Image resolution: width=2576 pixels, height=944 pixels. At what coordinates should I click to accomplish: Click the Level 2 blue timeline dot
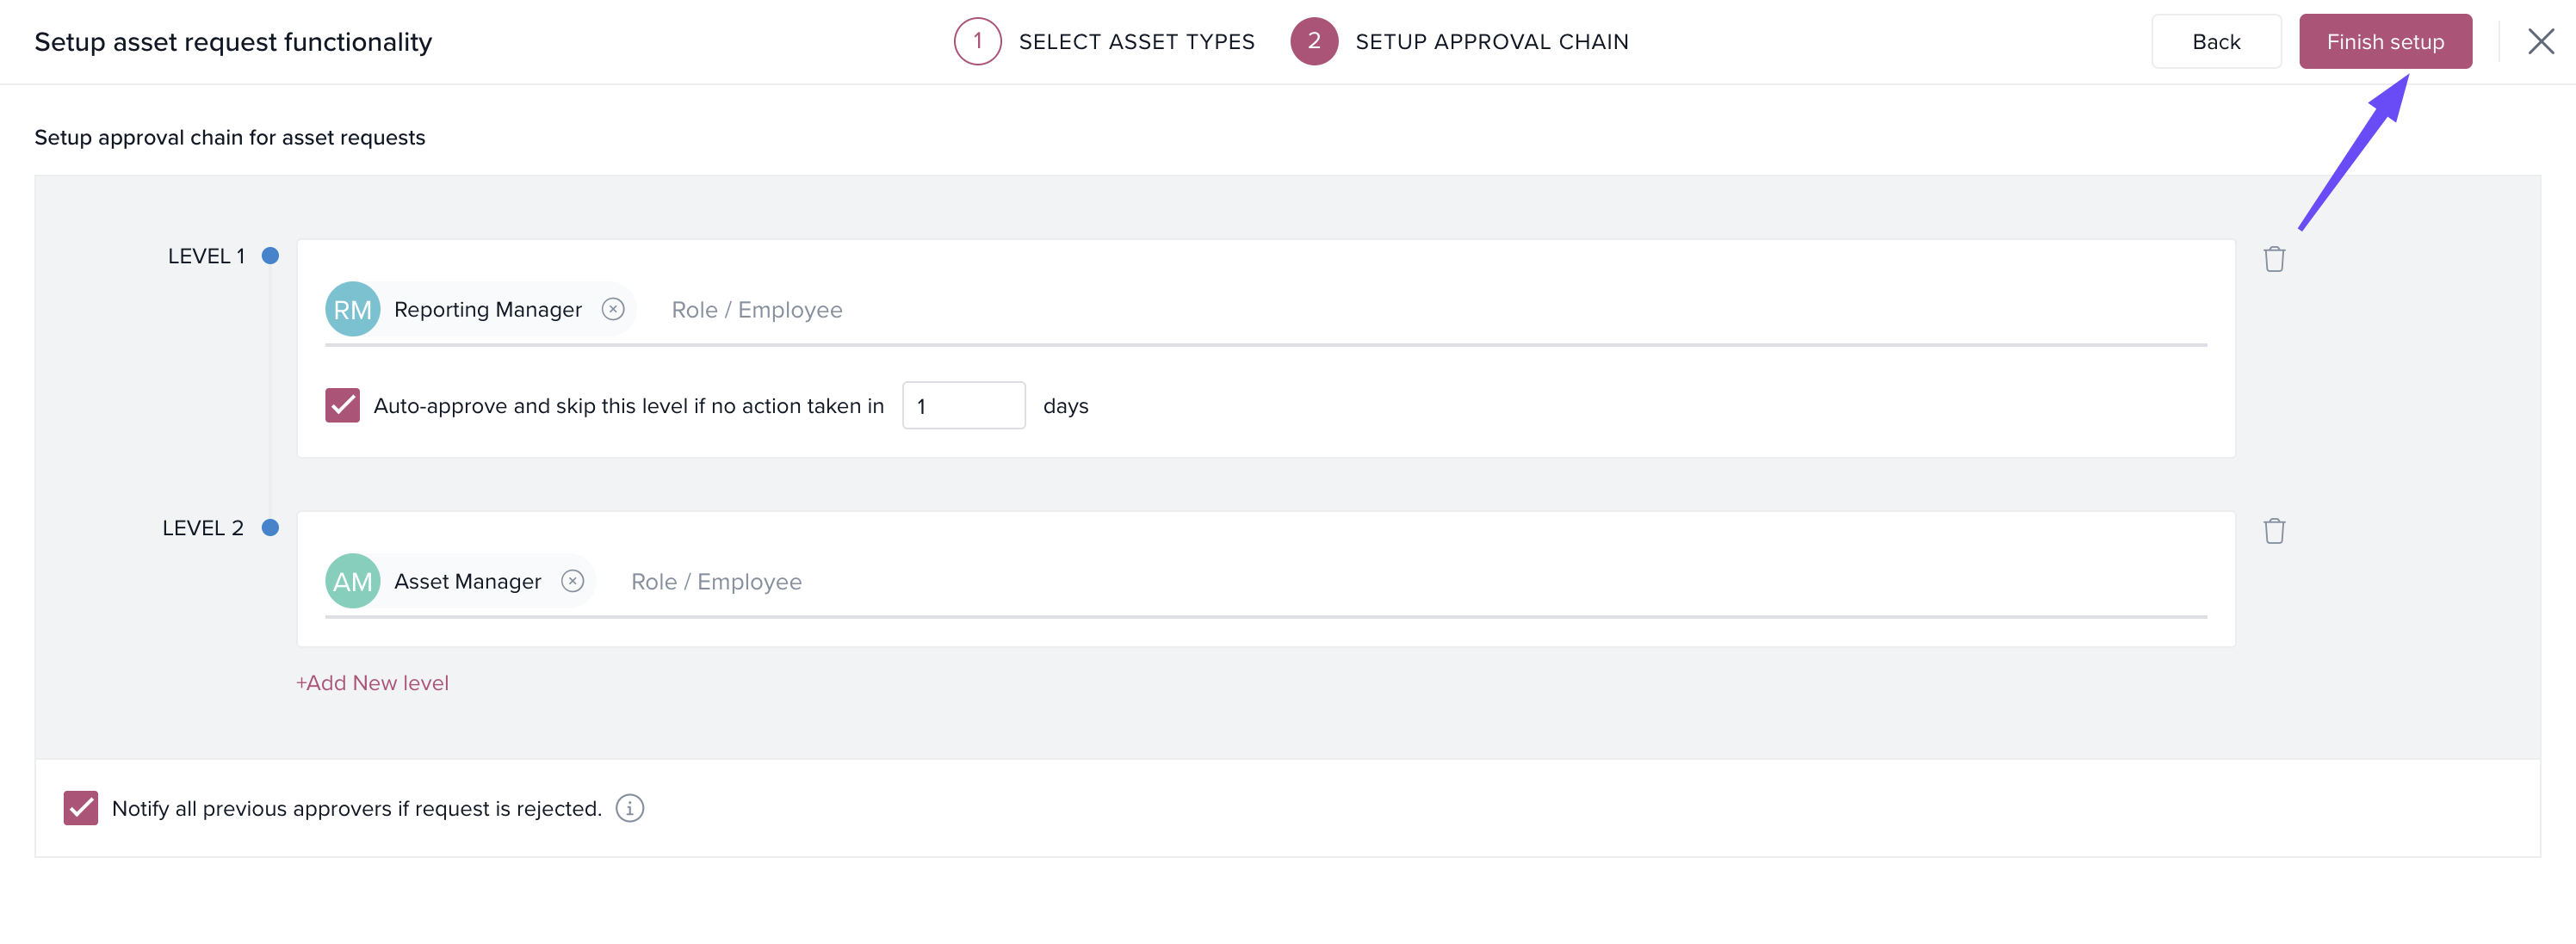tap(270, 528)
